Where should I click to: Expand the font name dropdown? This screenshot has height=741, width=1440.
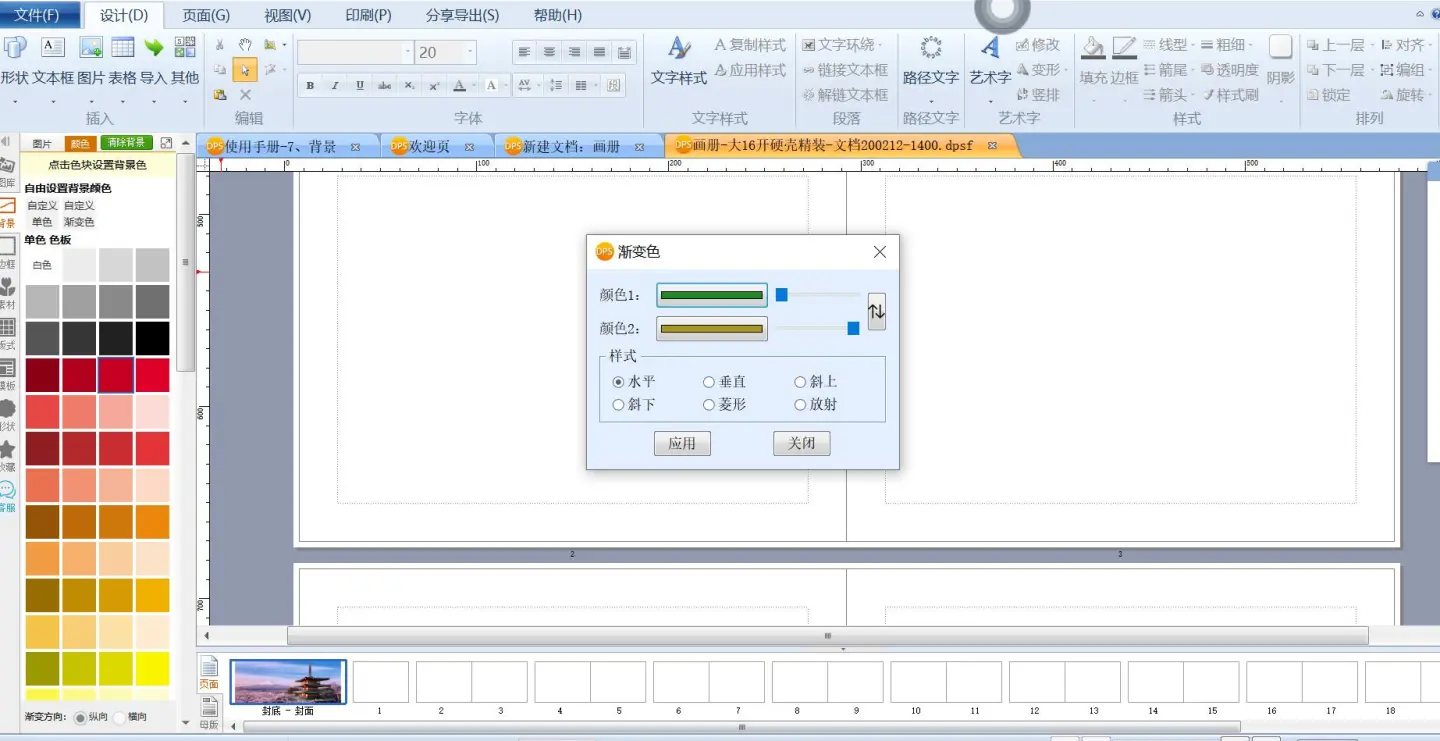point(407,53)
